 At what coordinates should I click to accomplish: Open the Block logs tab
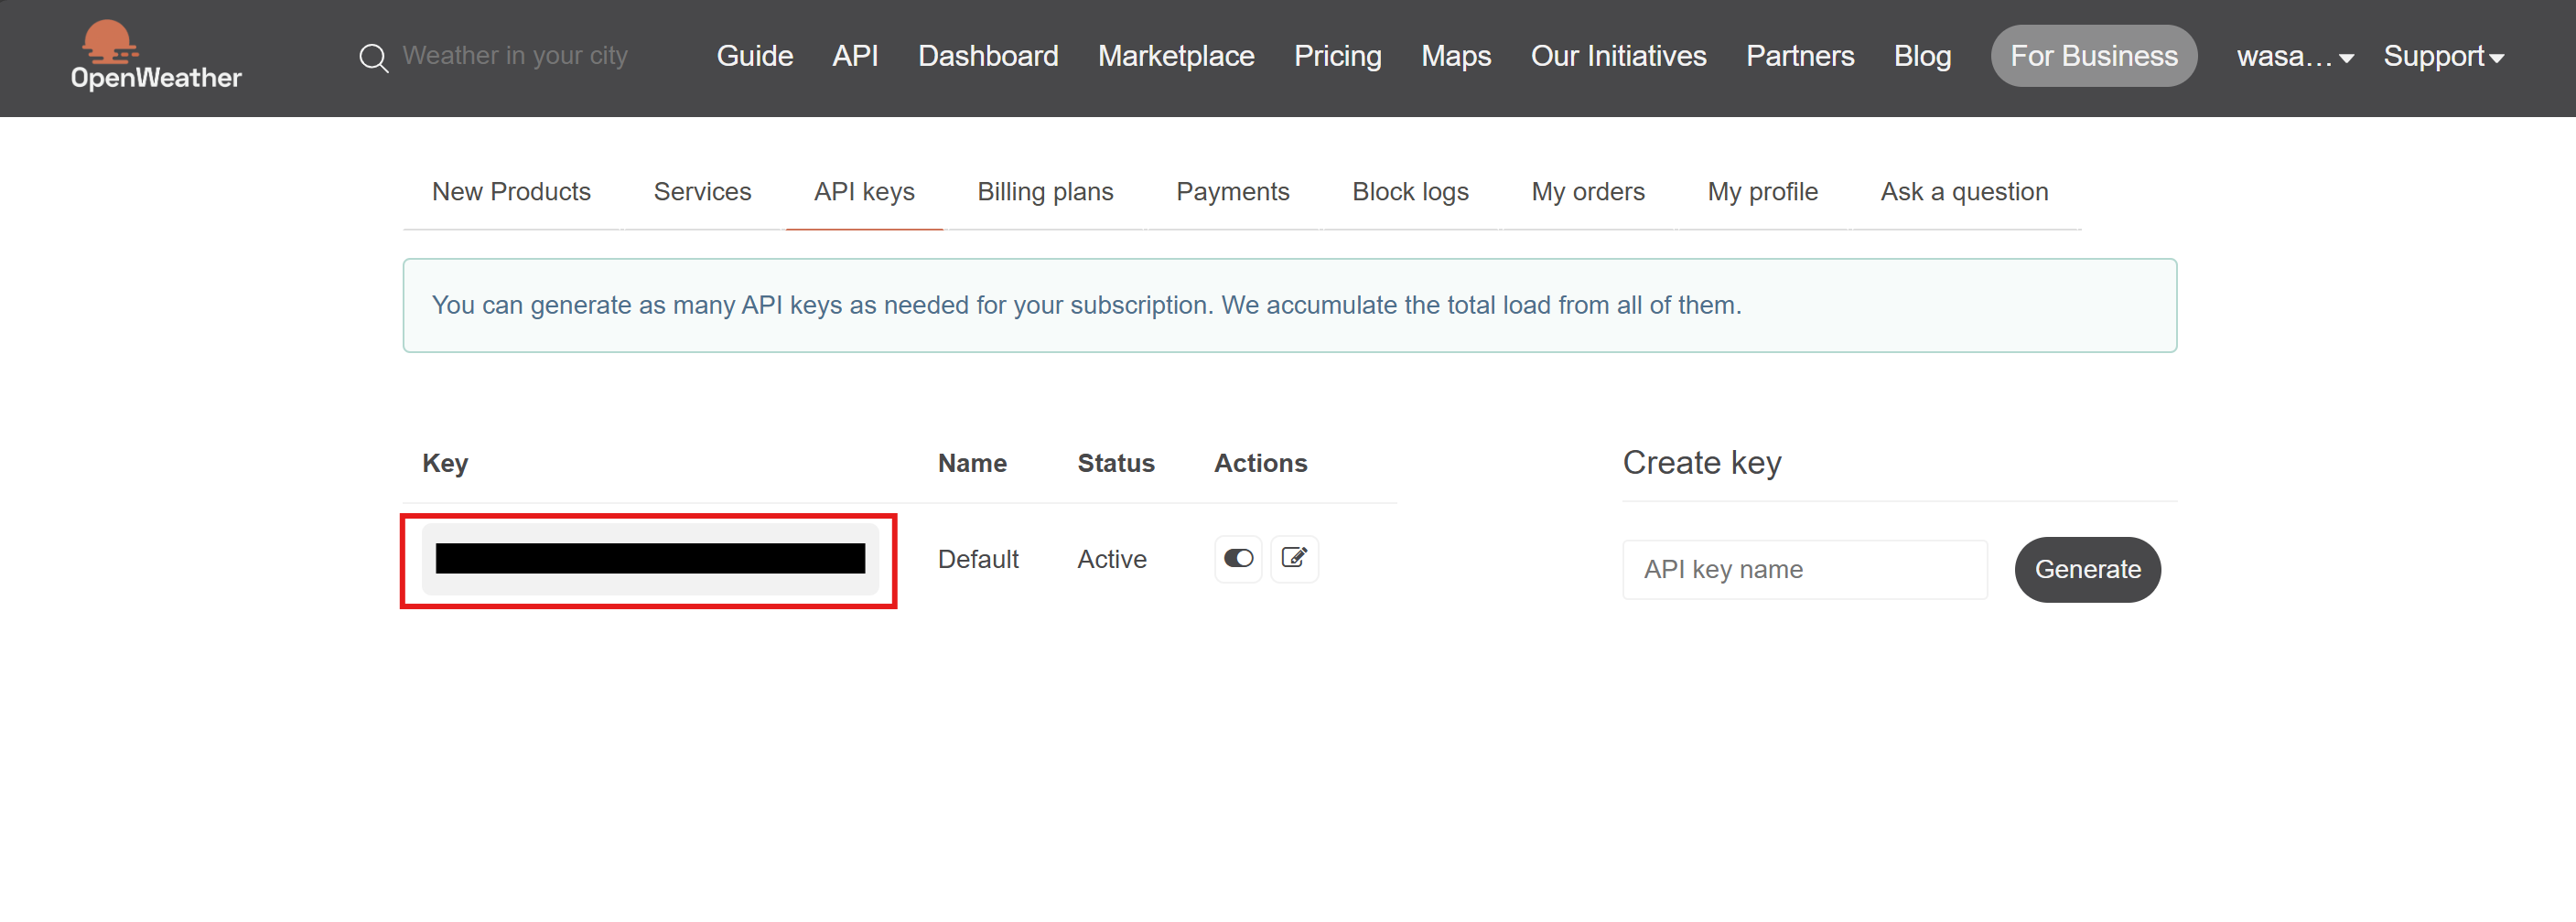tap(1409, 191)
